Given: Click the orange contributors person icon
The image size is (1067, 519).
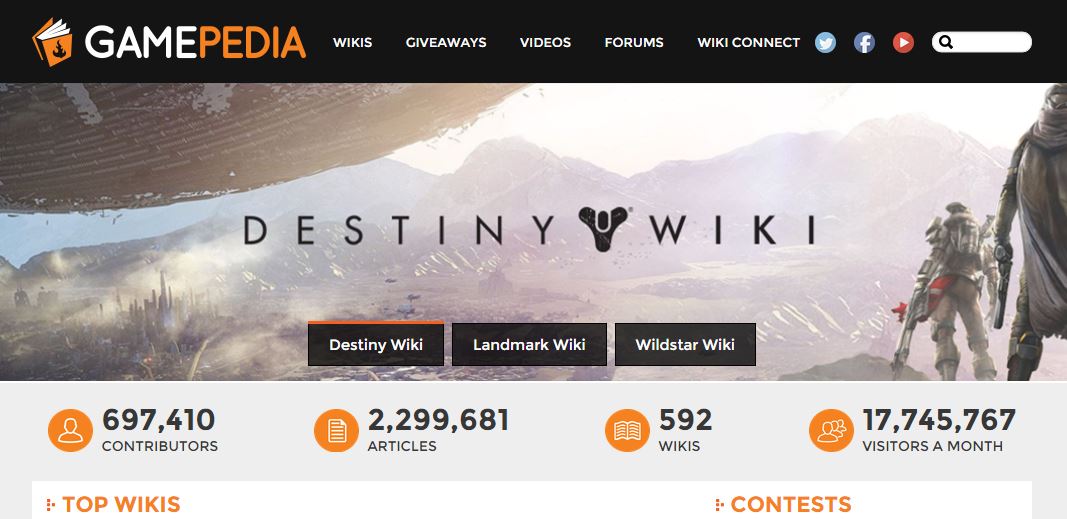Looking at the screenshot, I should 70,430.
